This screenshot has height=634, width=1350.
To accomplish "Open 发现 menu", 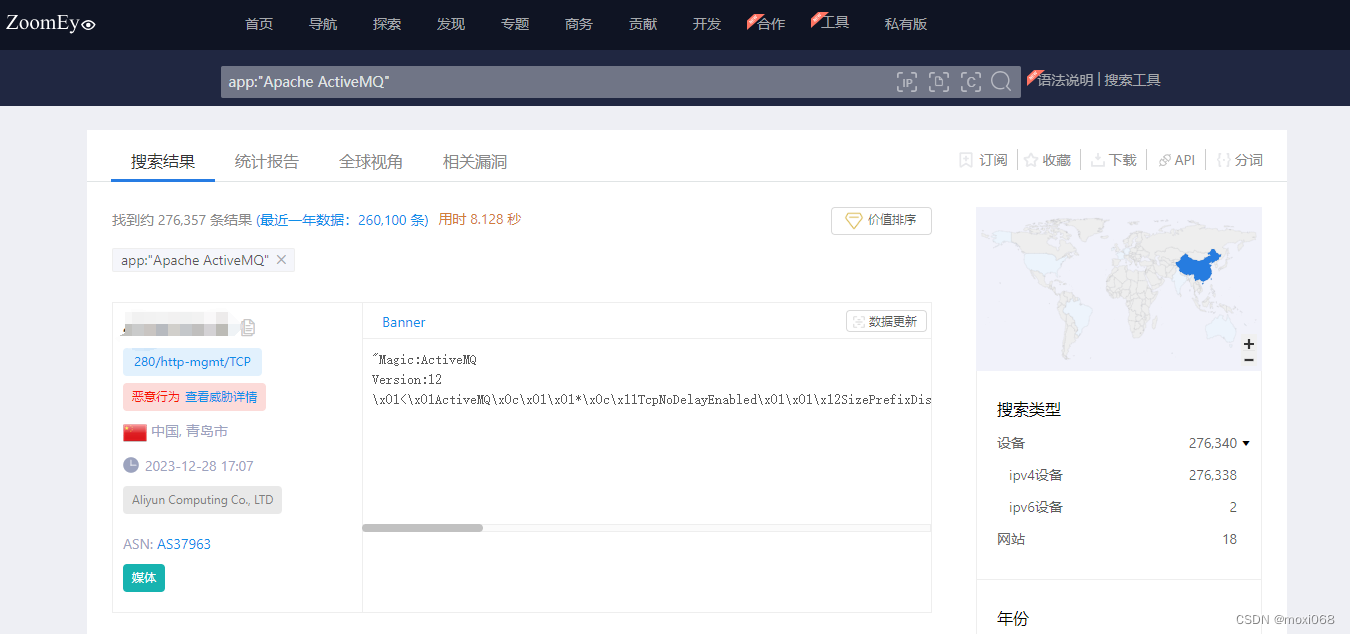I will click(x=451, y=24).
